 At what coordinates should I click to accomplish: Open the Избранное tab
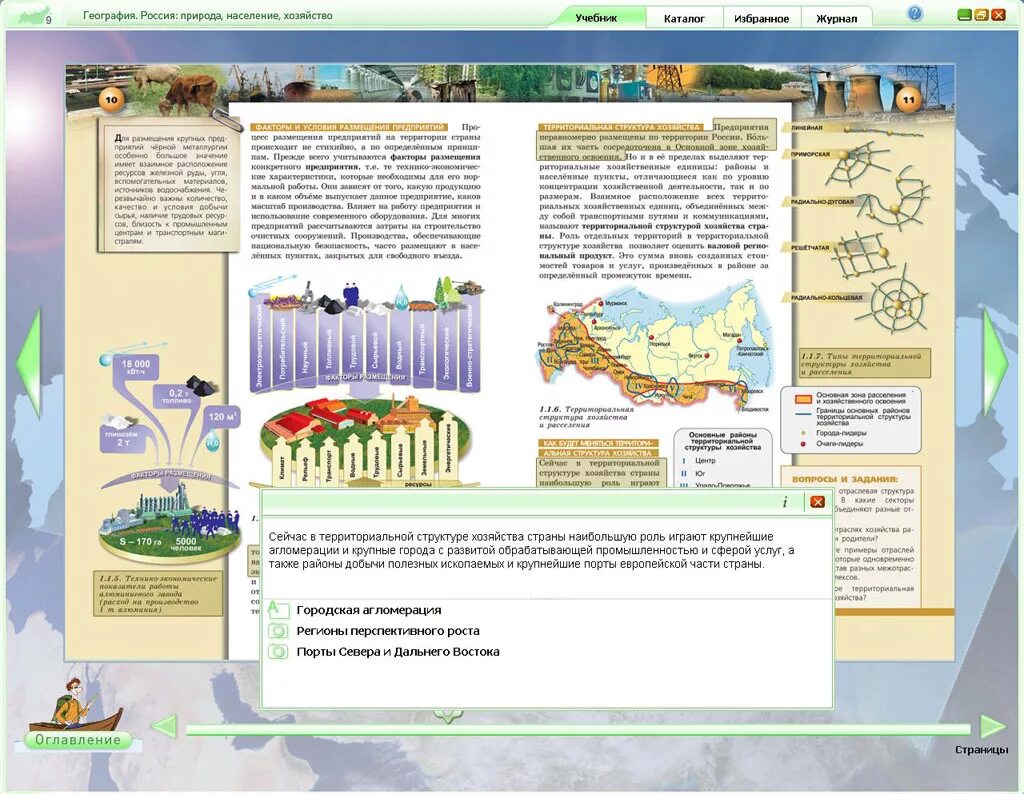pyautogui.click(x=761, y=18)
